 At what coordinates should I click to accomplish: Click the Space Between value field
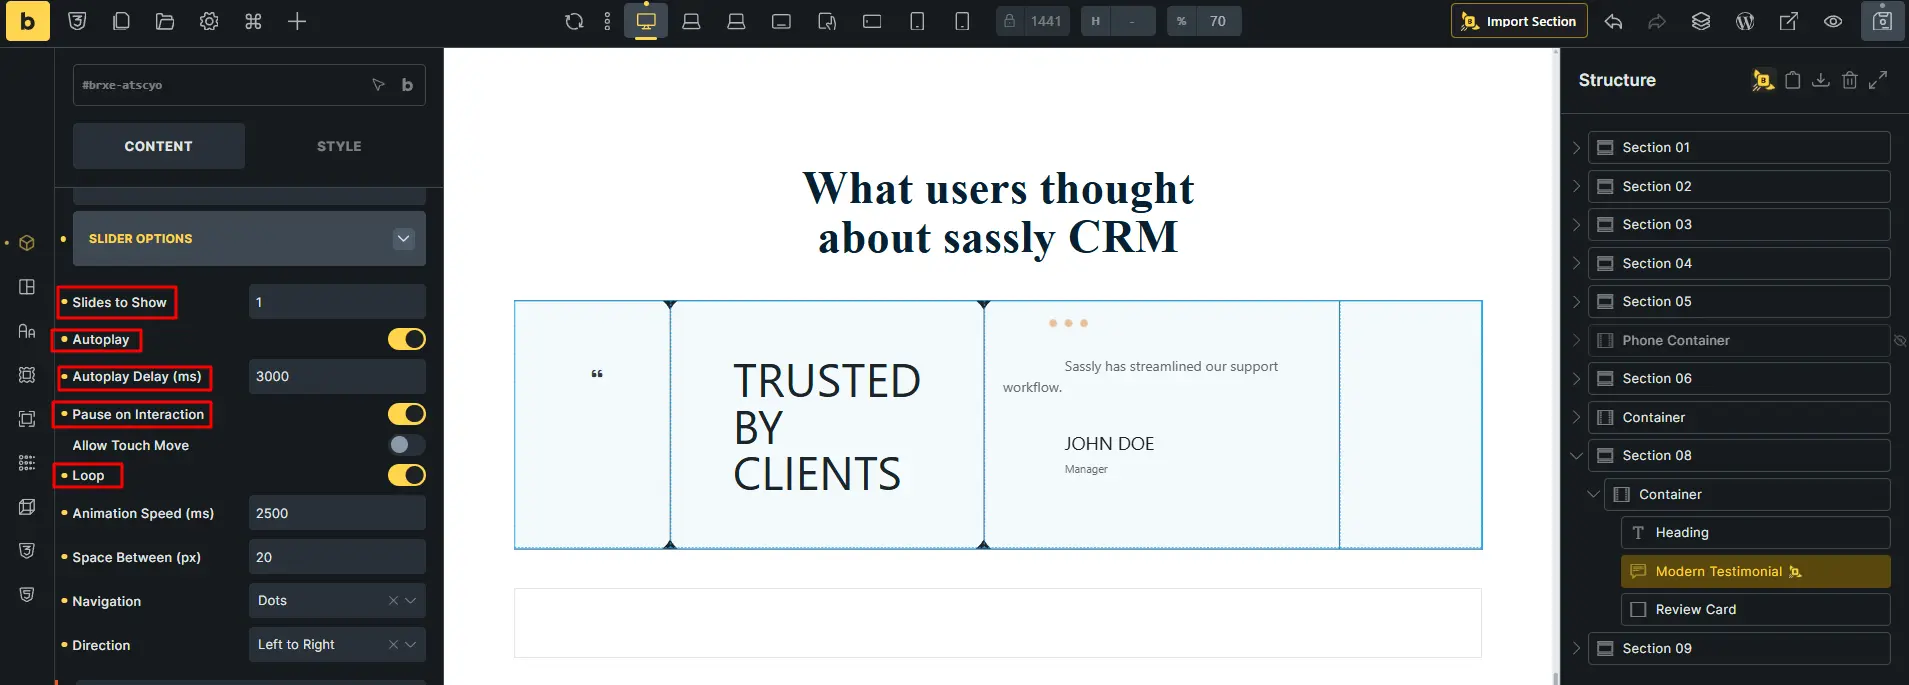337,557
